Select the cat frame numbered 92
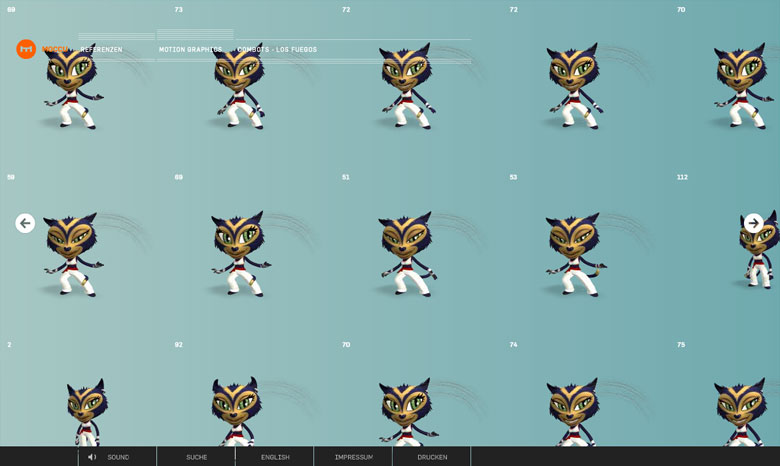 pyautogui.click(x=240, y=410)
